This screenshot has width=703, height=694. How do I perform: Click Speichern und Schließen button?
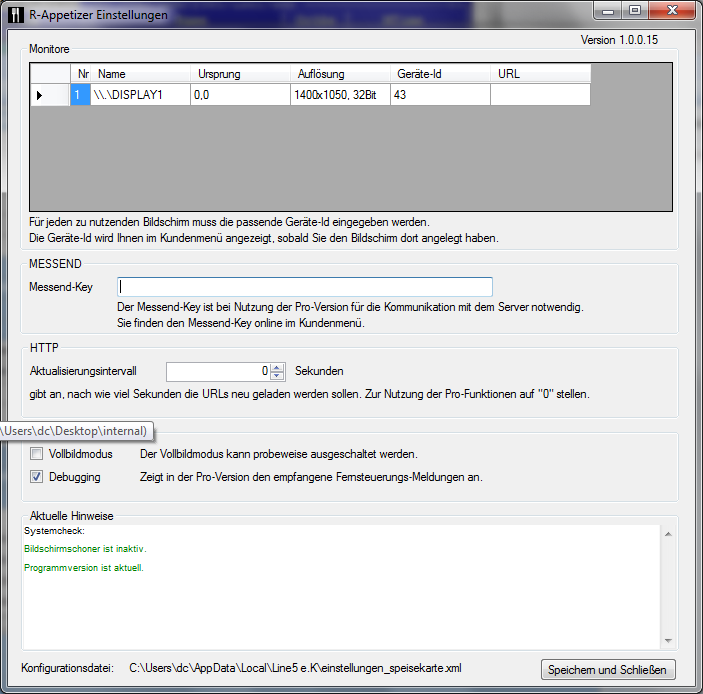(x=608, y=669)
